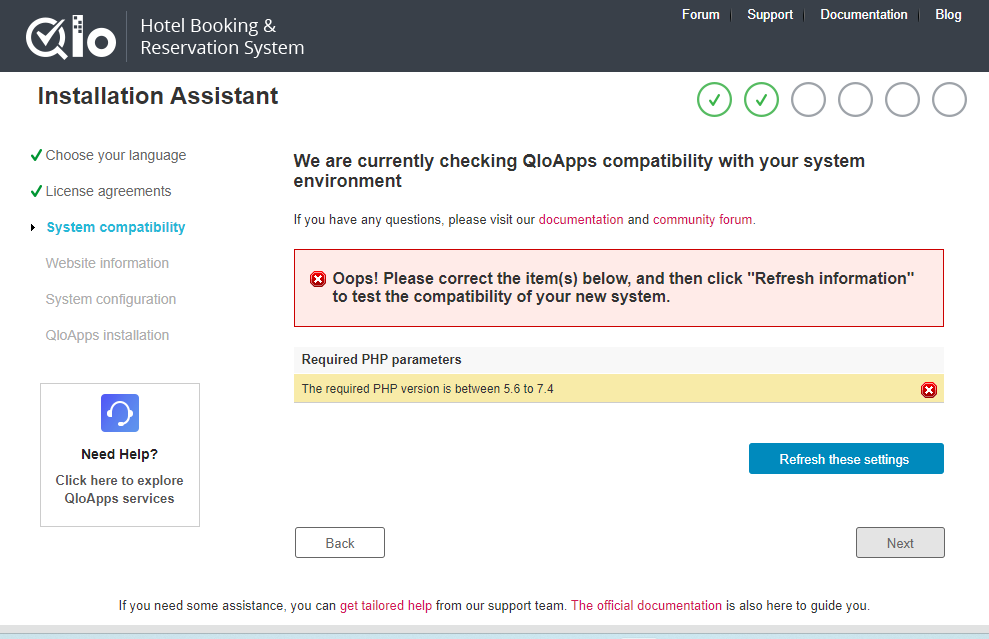Click the Next button
Viewport: 989px width, 639px height.
[900, 542]
